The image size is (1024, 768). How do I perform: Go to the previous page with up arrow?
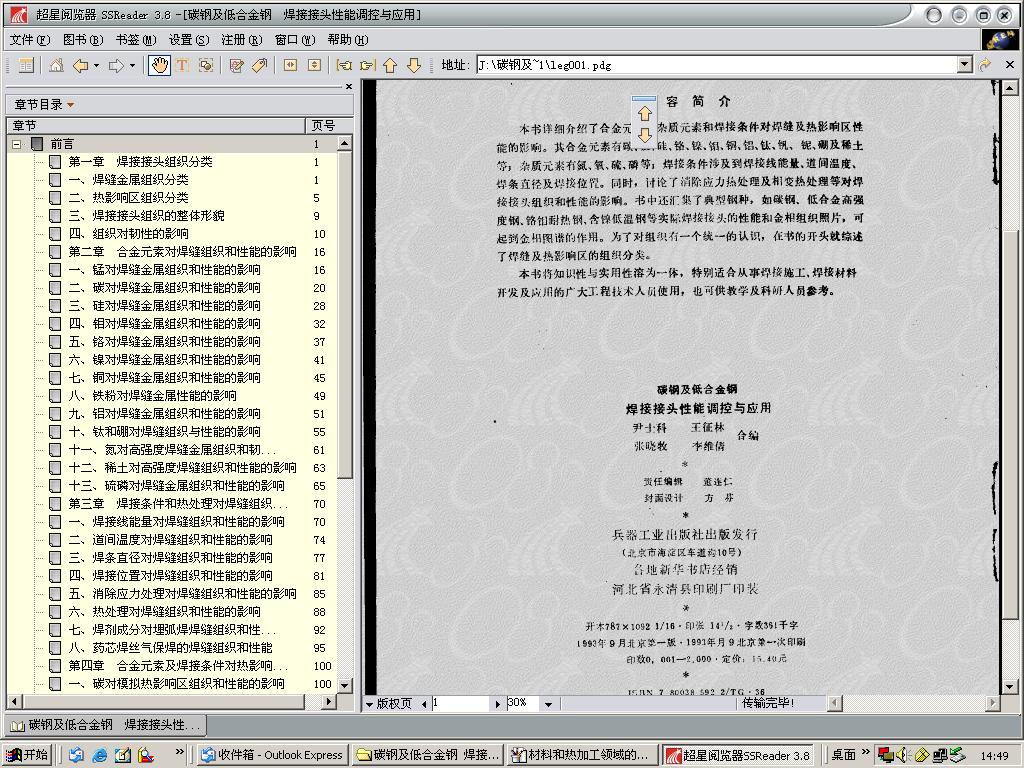(391, 65)
